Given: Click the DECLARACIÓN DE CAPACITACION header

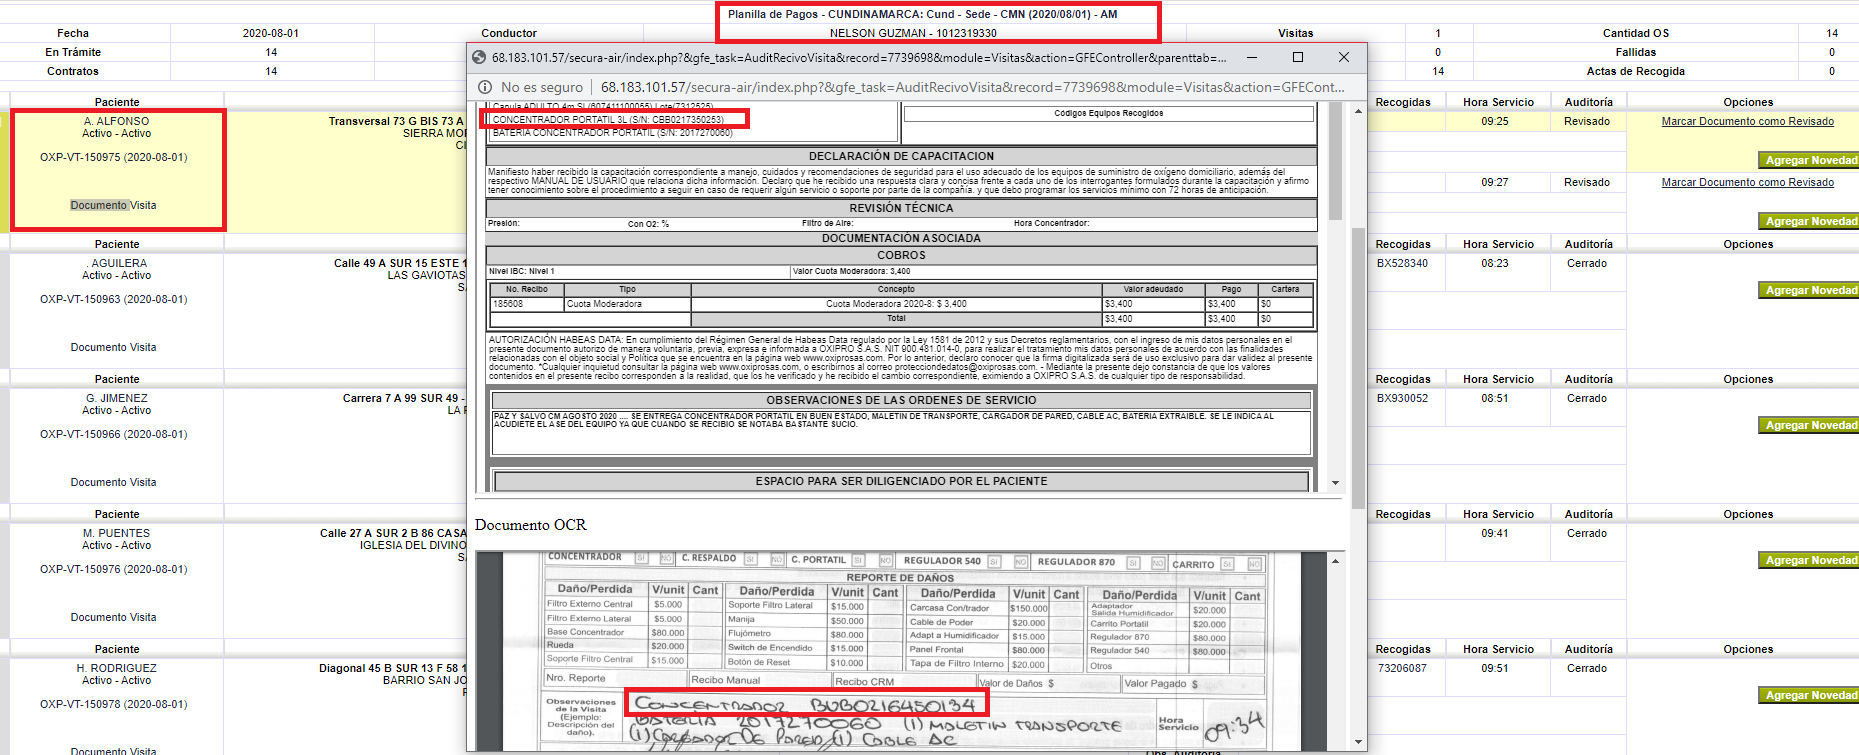Looking at the screenshot, I should coord(901,156).
